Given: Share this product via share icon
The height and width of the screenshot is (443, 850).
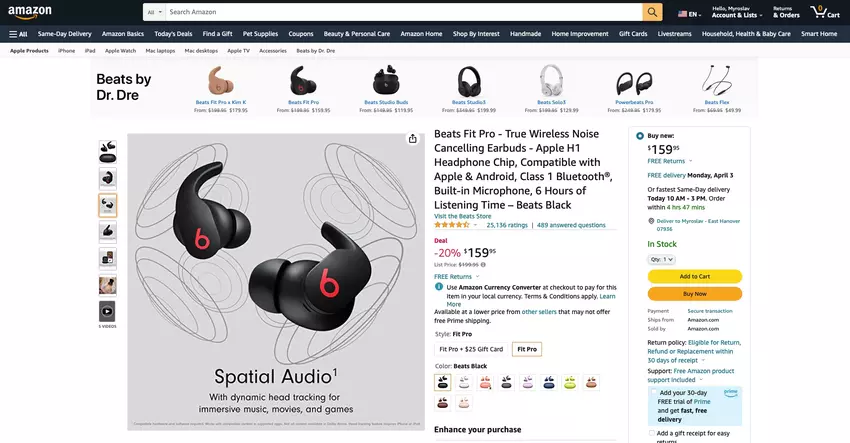Looking at the screenshot, I should [x=413, y=139].
